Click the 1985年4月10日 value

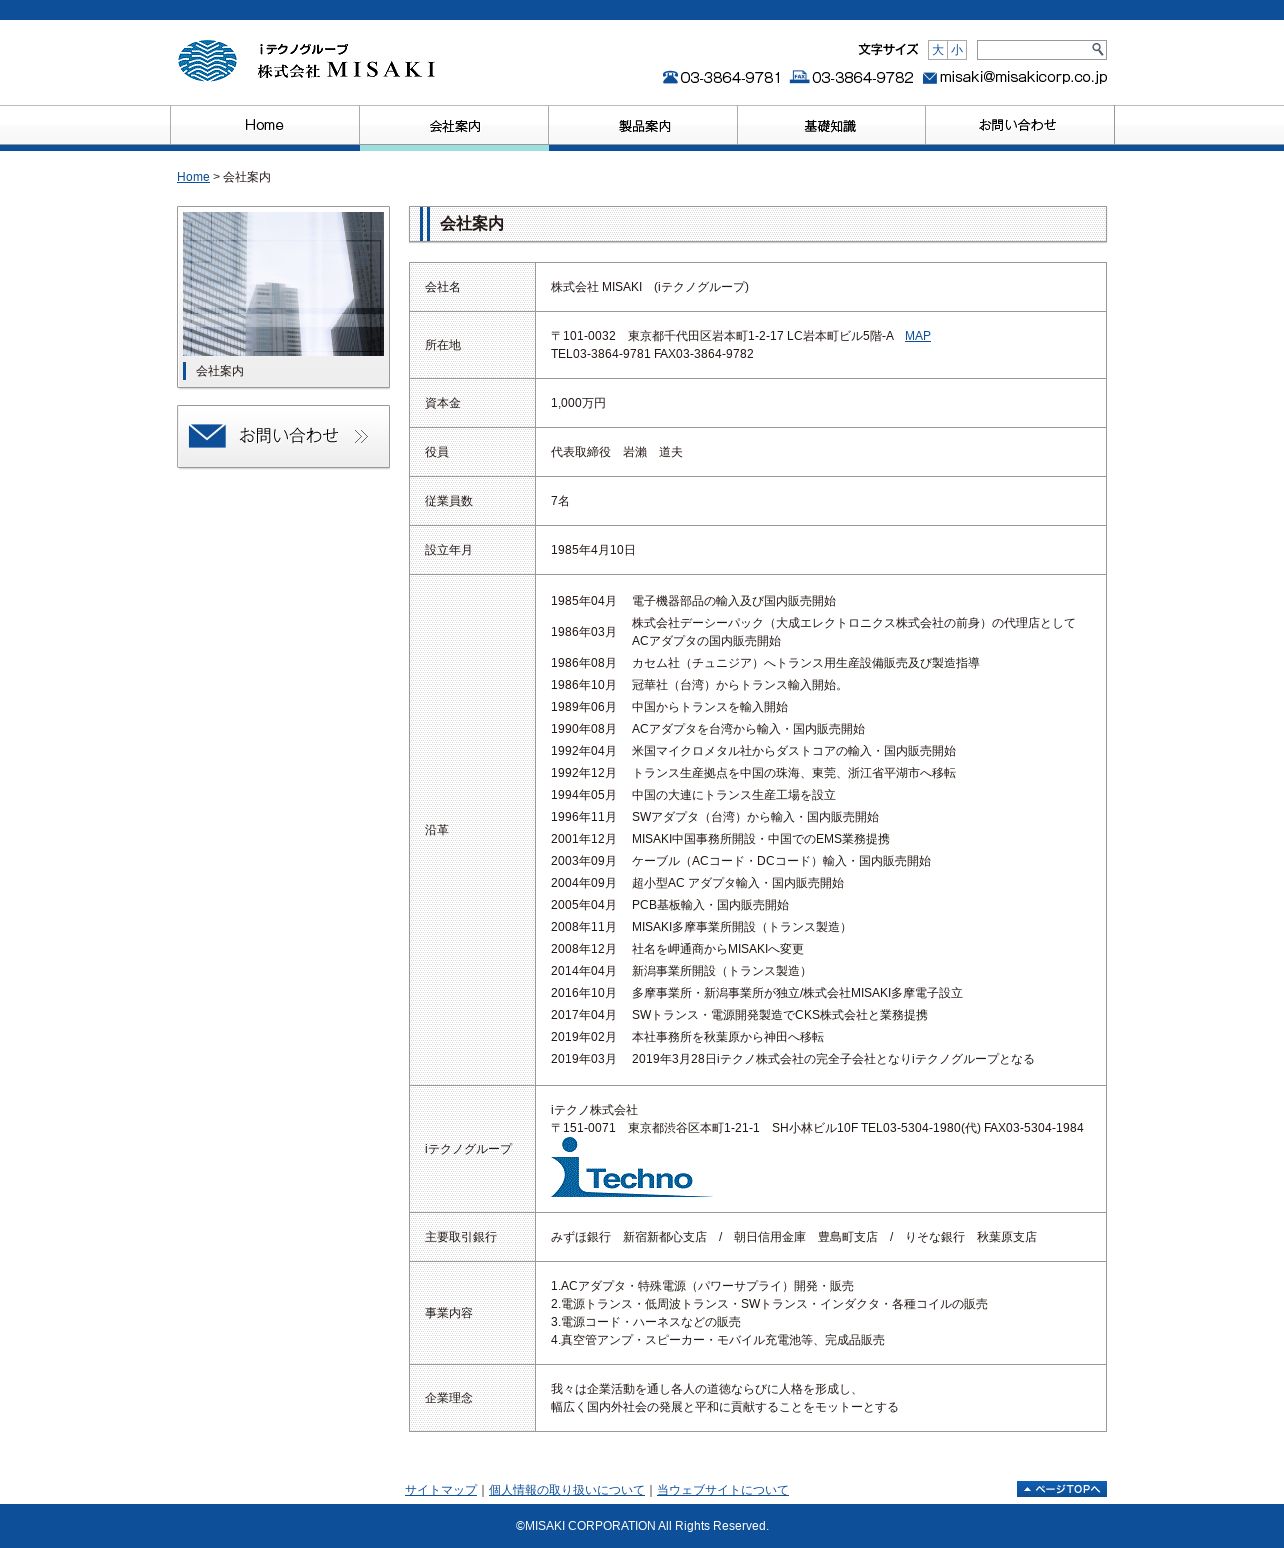click(593, 550)
